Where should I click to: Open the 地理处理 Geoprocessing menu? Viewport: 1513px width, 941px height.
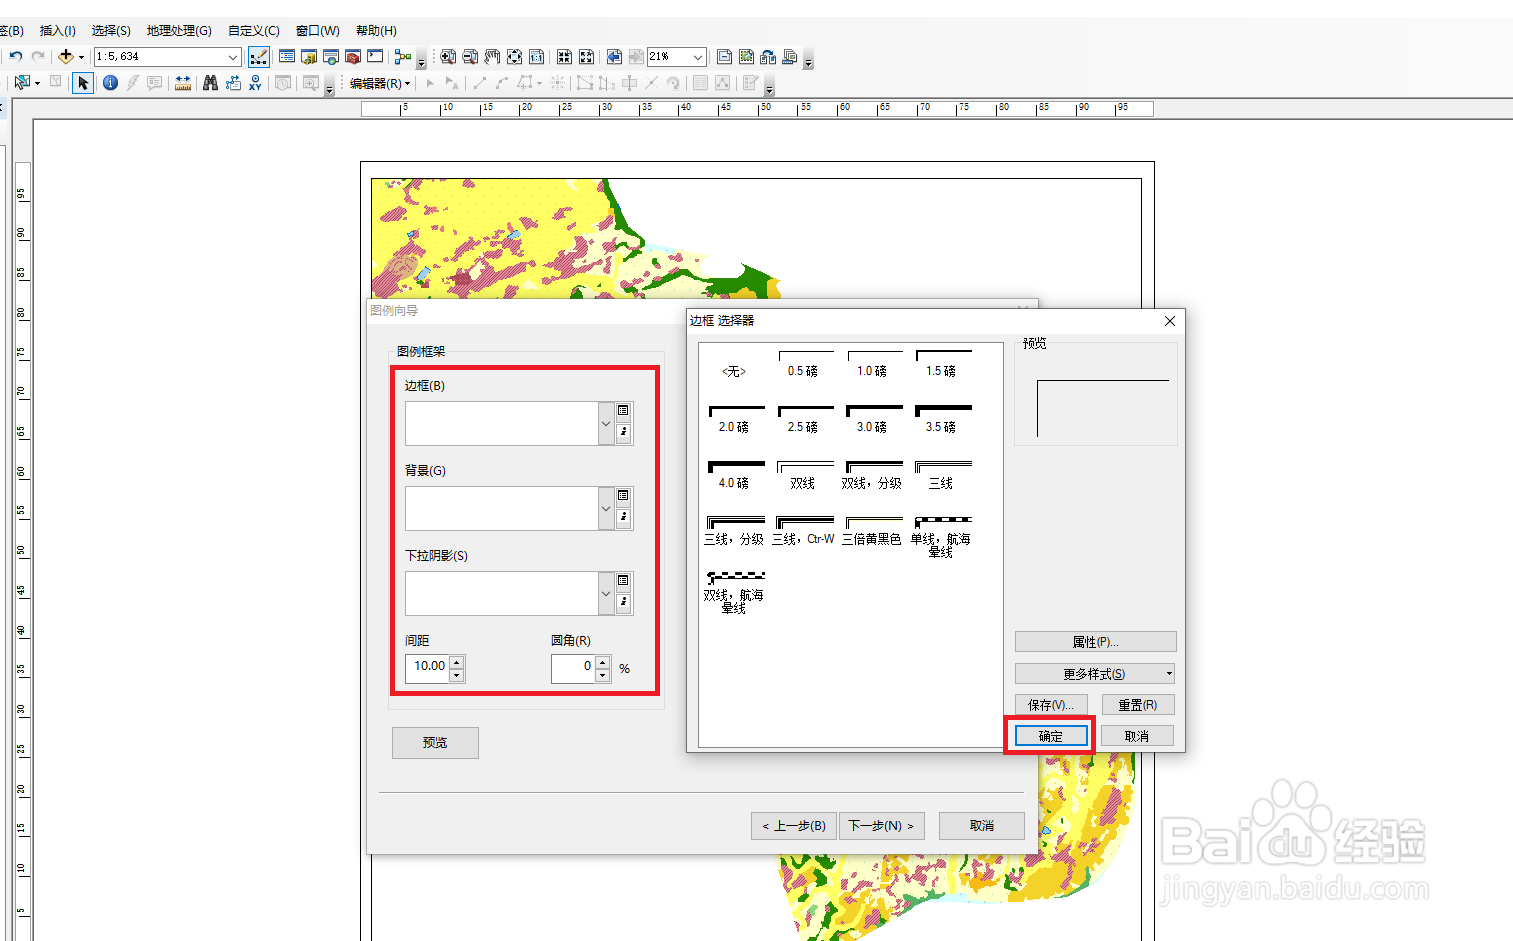[x=179, y=31]
